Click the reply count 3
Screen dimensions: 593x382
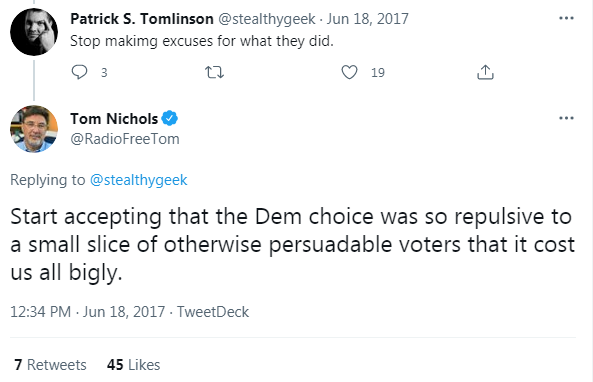(104, 73)
